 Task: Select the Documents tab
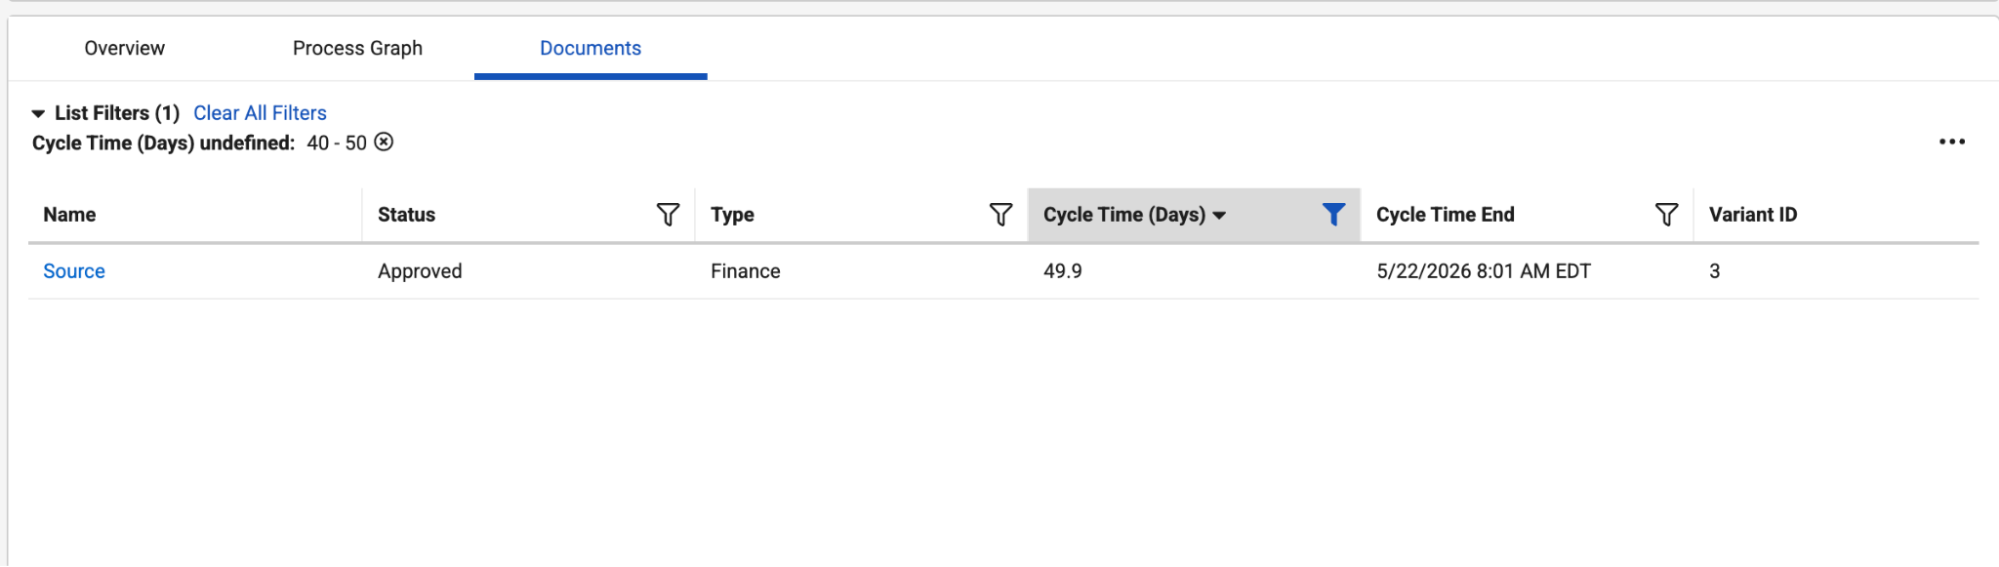[x=590, y=48]
